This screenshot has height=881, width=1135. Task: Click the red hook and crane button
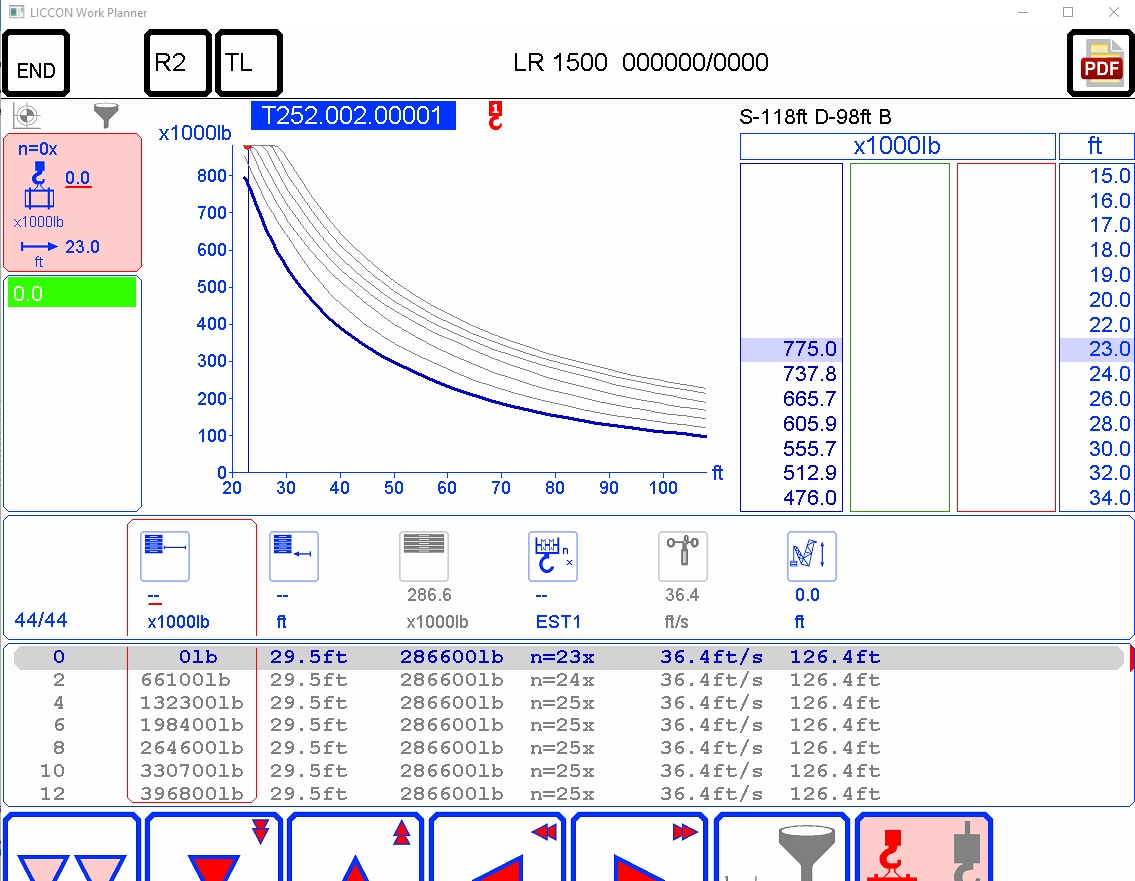(924, 847)
